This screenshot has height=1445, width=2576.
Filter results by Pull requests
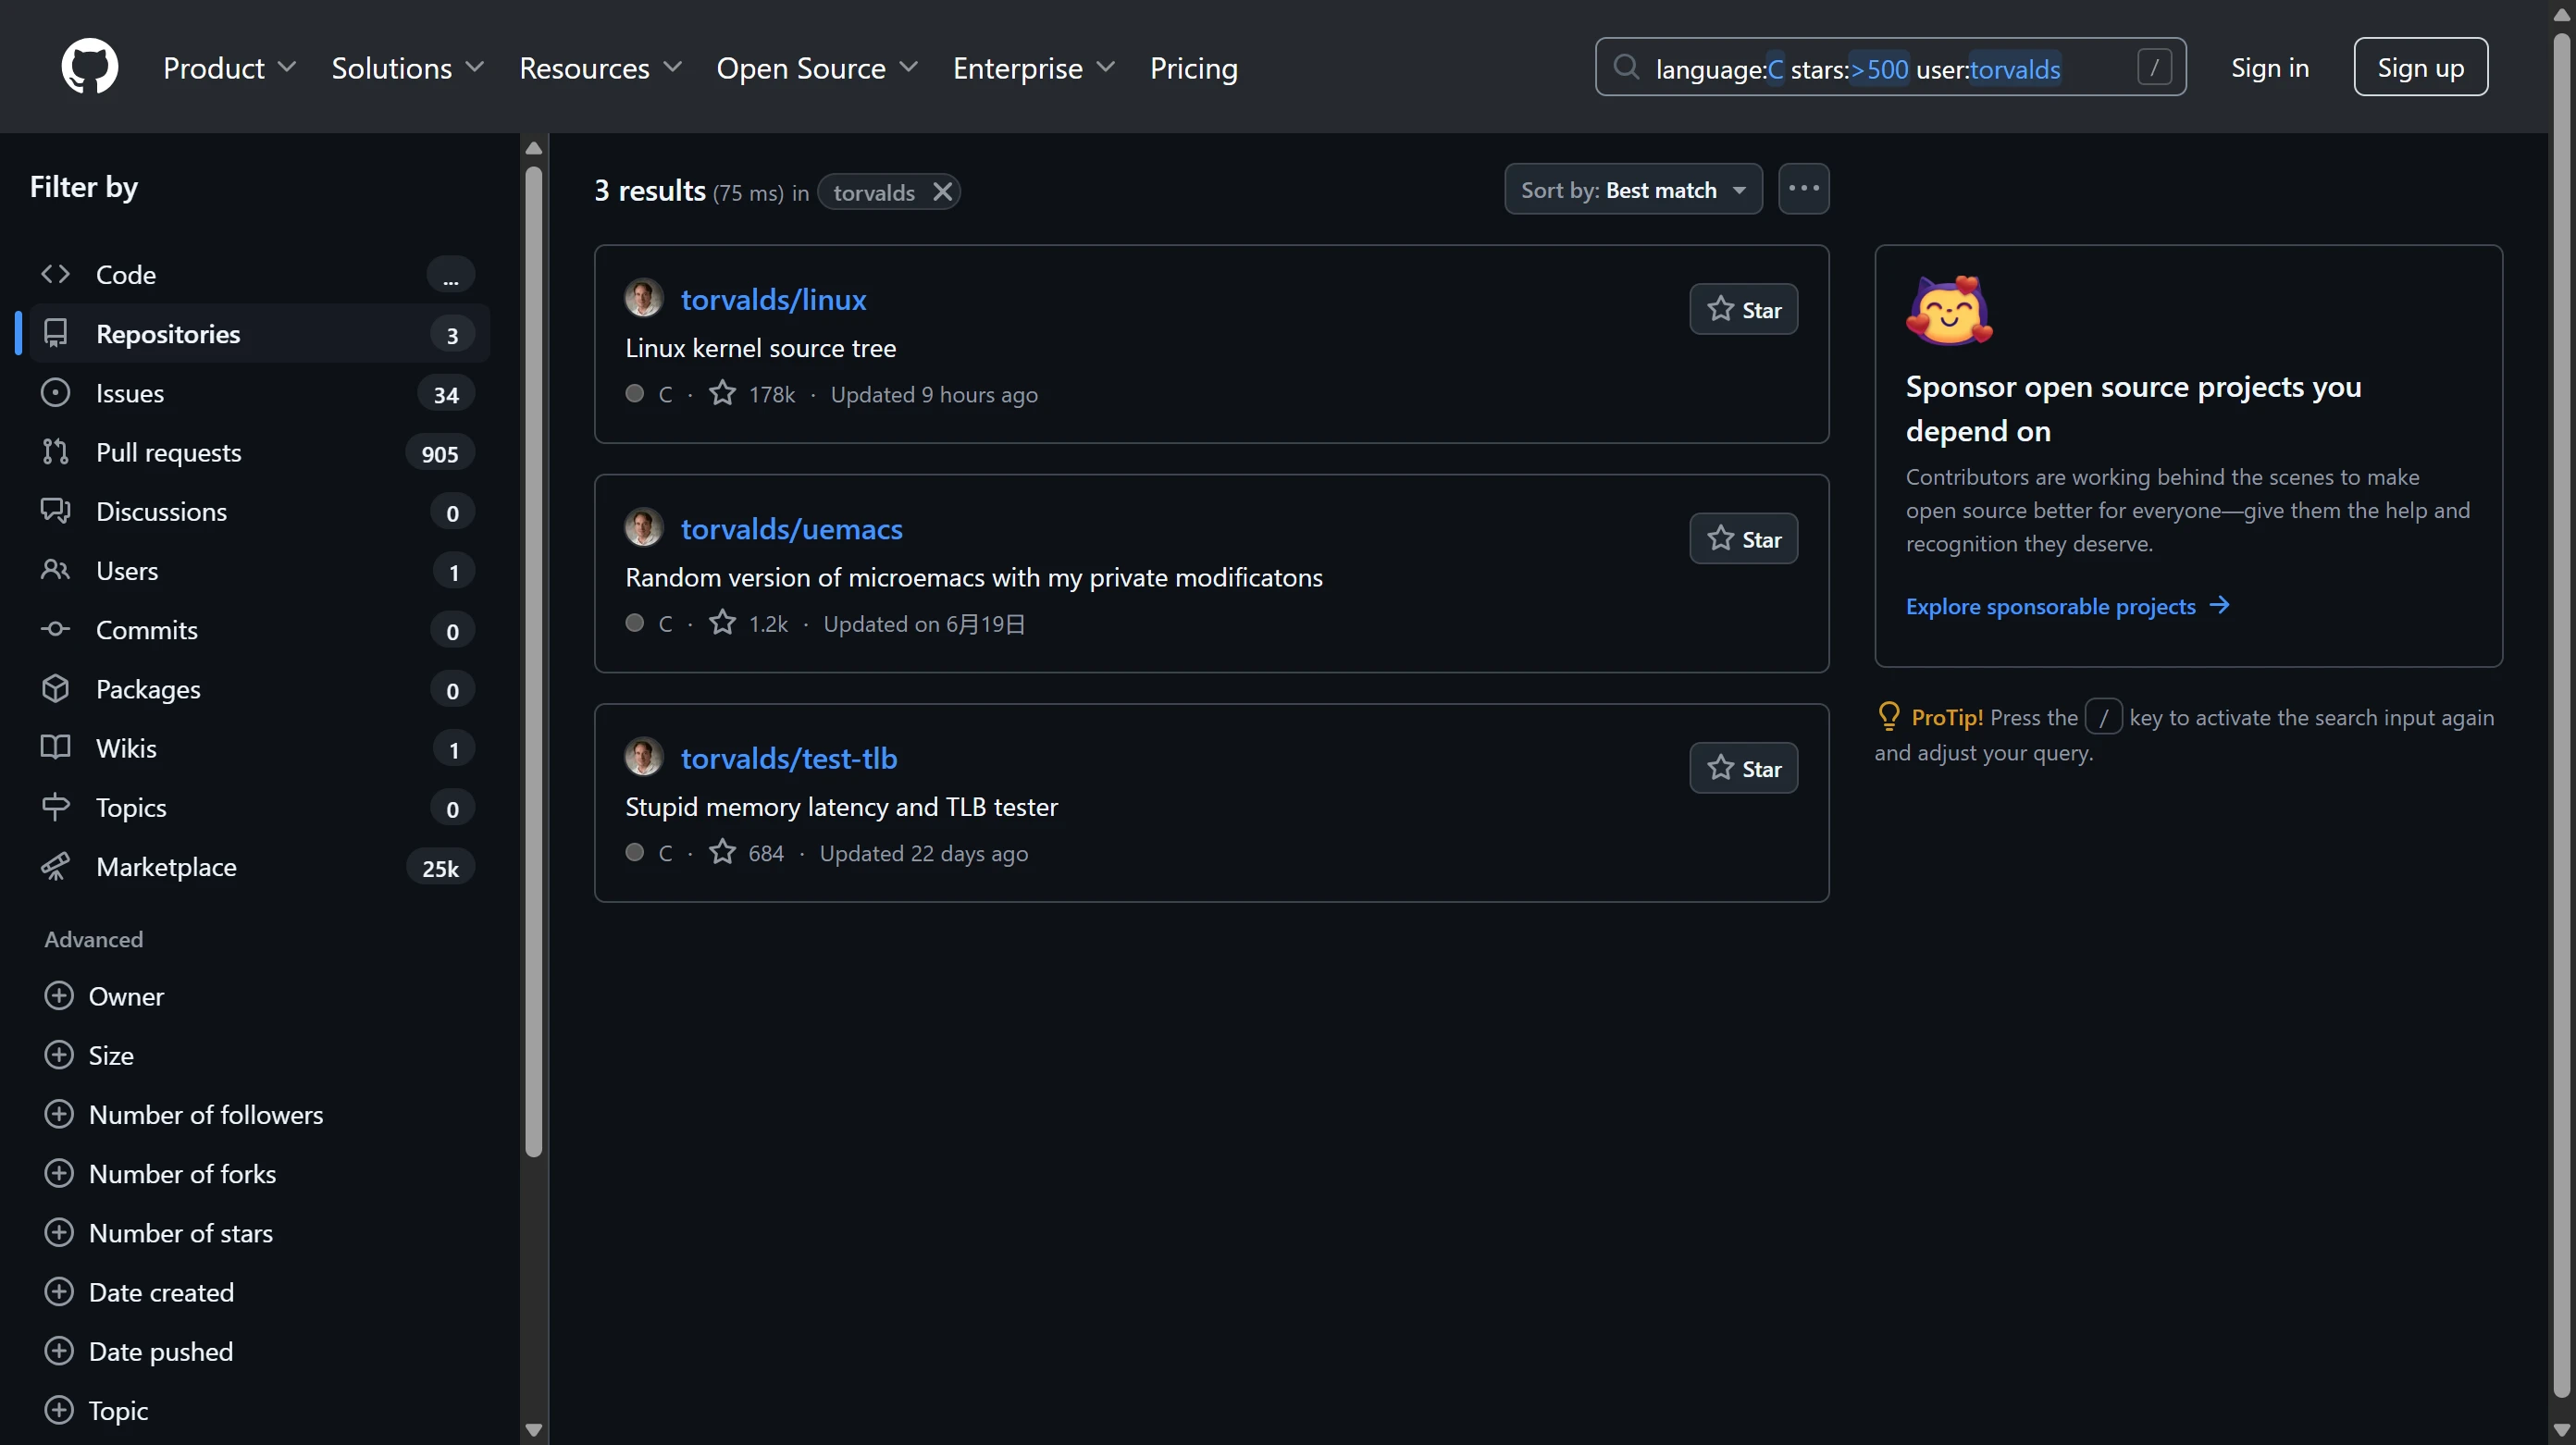pyautogui.click(x=168, y=452)
